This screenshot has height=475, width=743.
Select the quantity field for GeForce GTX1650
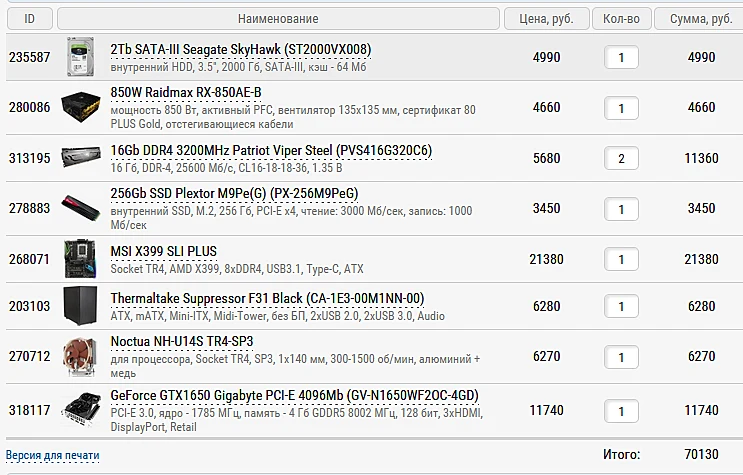pos(621,411)
